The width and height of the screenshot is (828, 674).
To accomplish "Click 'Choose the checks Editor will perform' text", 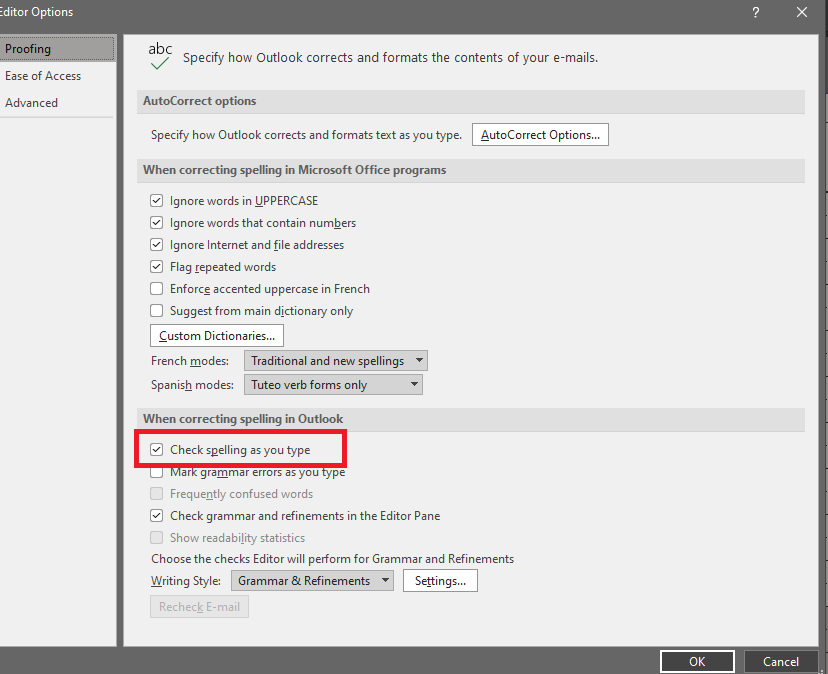I will (x=332, y=559).
